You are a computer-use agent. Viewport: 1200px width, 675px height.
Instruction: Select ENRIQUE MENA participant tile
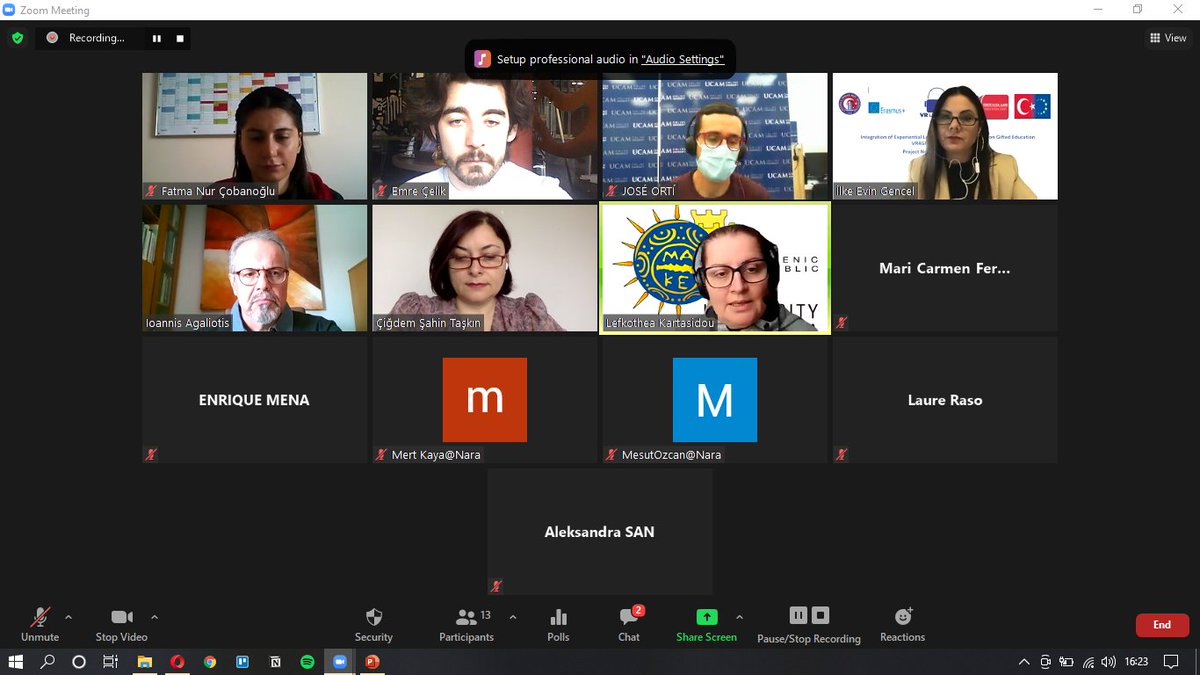coord(255,400)
